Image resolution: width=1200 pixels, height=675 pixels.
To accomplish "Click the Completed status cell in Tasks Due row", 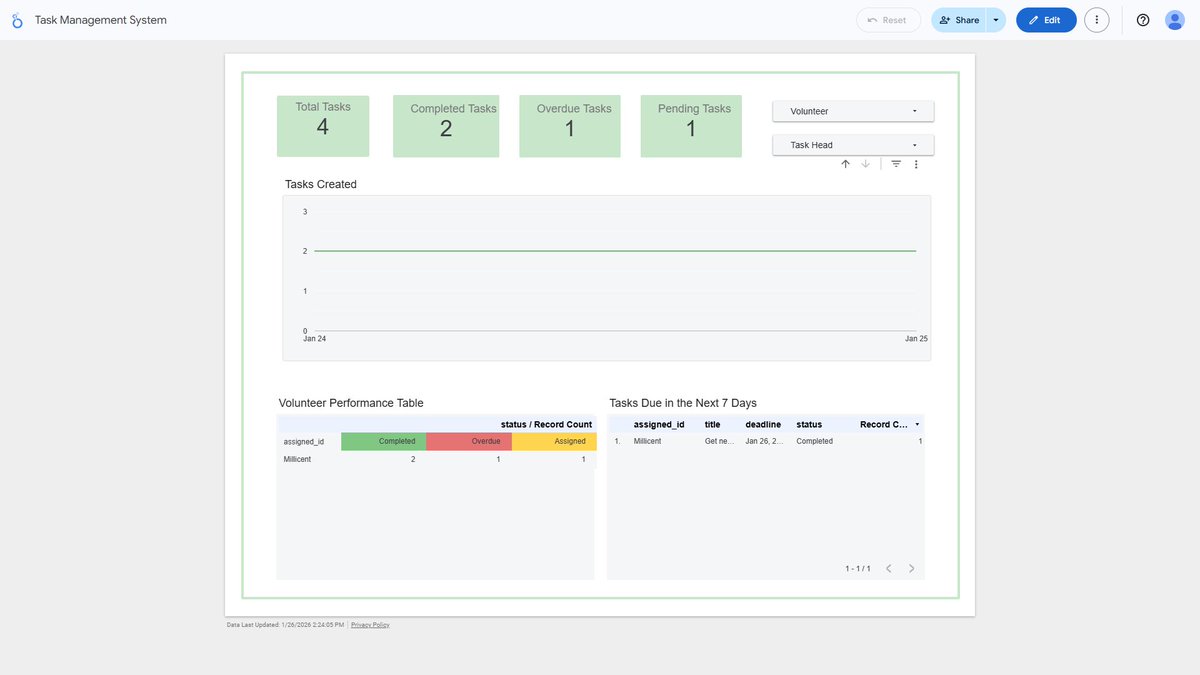I will [814, 441].
